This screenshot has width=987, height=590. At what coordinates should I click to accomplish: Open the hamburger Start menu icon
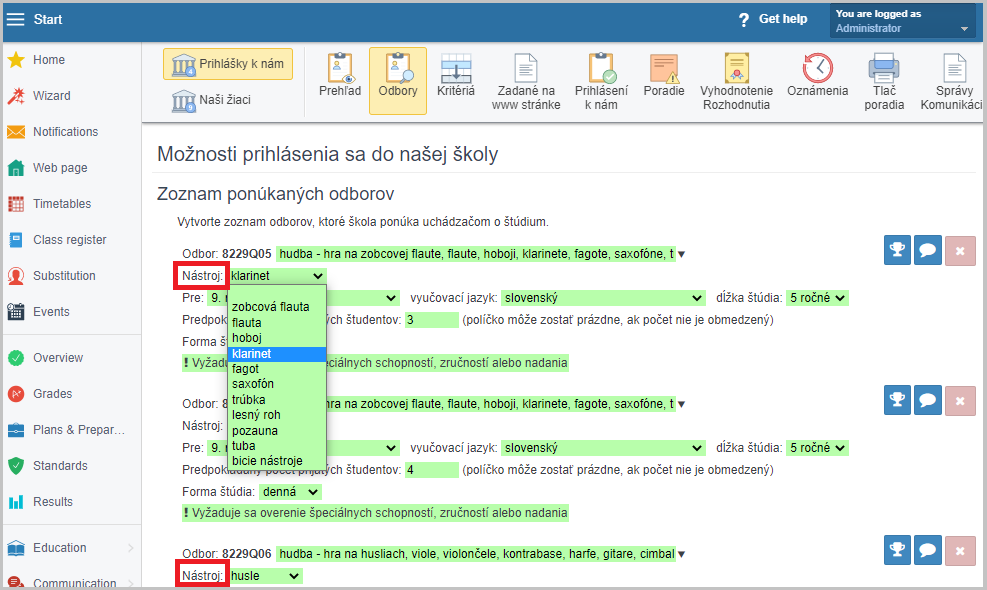(x=15, y=20)
